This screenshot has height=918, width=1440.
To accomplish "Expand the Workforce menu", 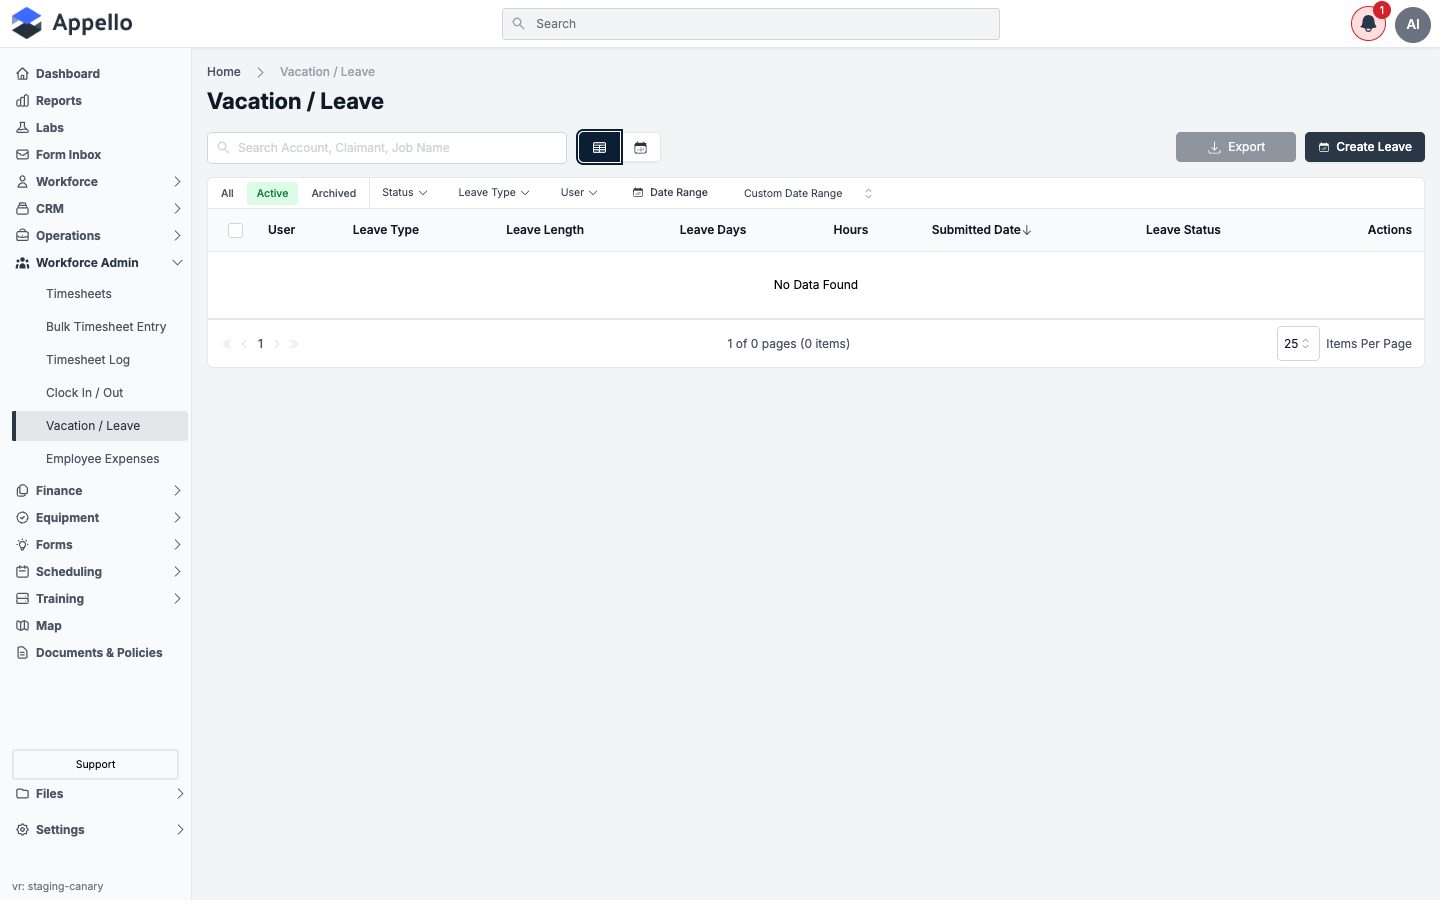I will tap(100, 182).
